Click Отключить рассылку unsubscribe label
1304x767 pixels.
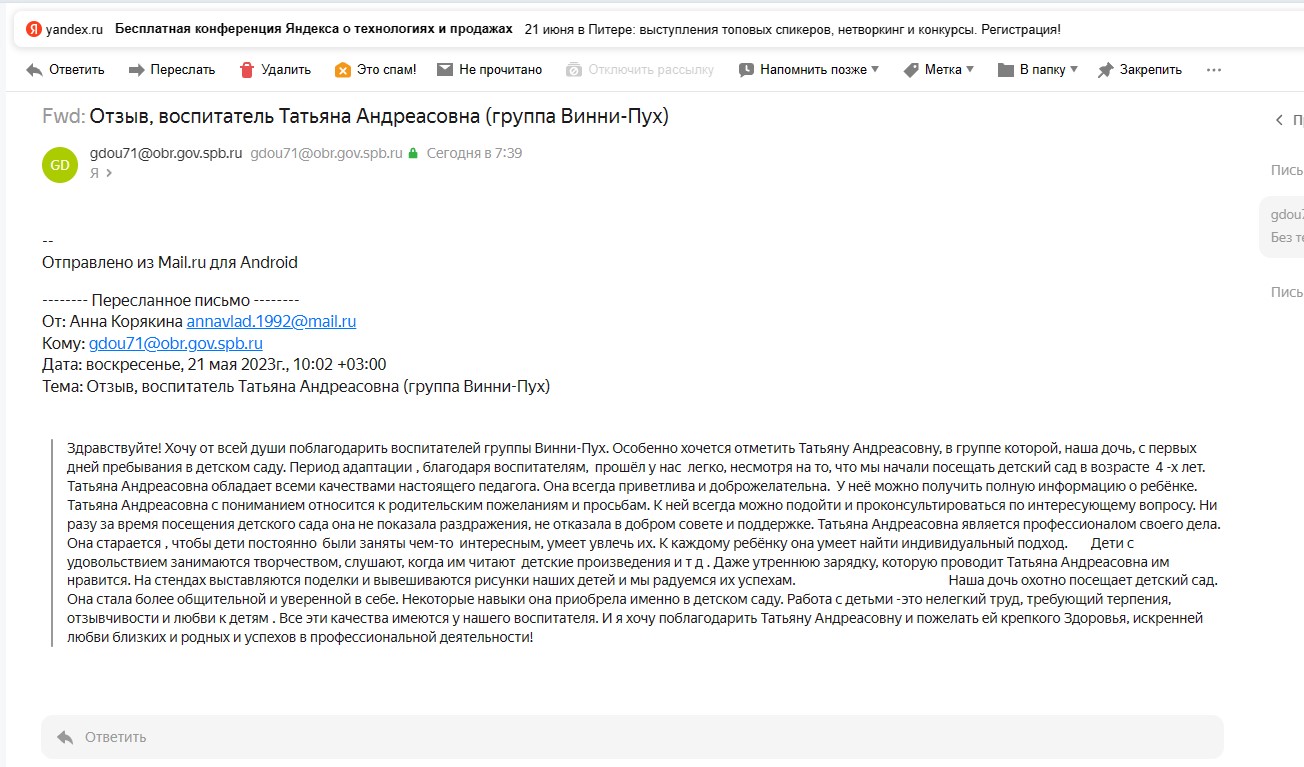tap(651, 70)
